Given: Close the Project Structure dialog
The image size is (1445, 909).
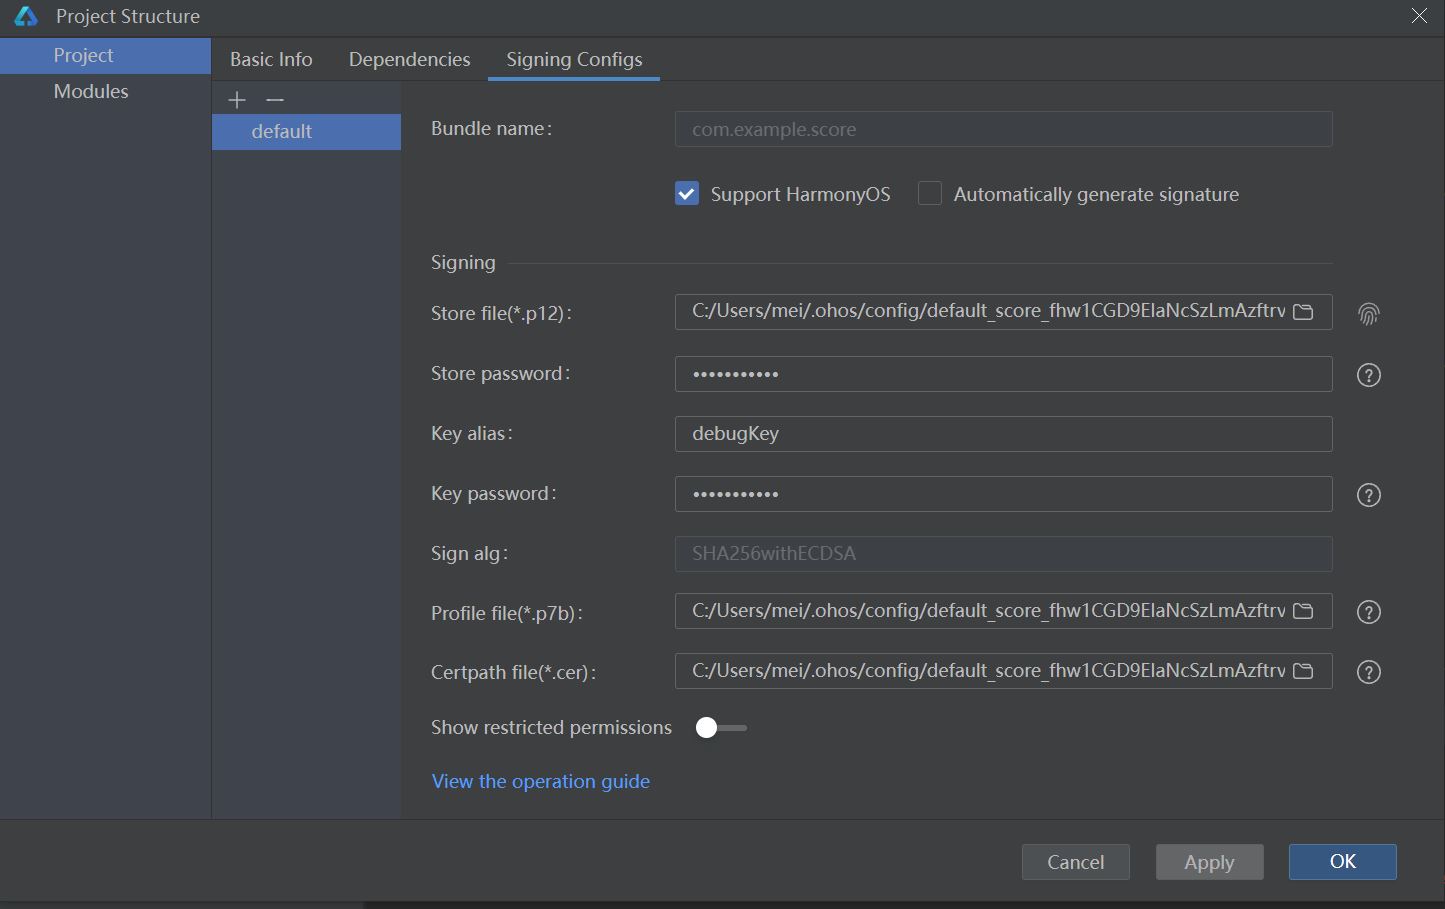Looking at the screenshot, I should pyautogui.click(x=1419, y=16).
